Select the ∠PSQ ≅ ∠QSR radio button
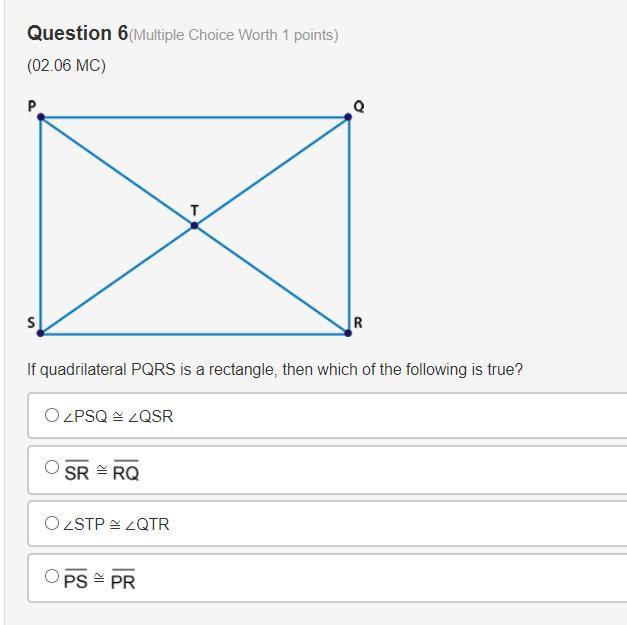This screenshot has height=625, width=627. (x=52, y=415)
